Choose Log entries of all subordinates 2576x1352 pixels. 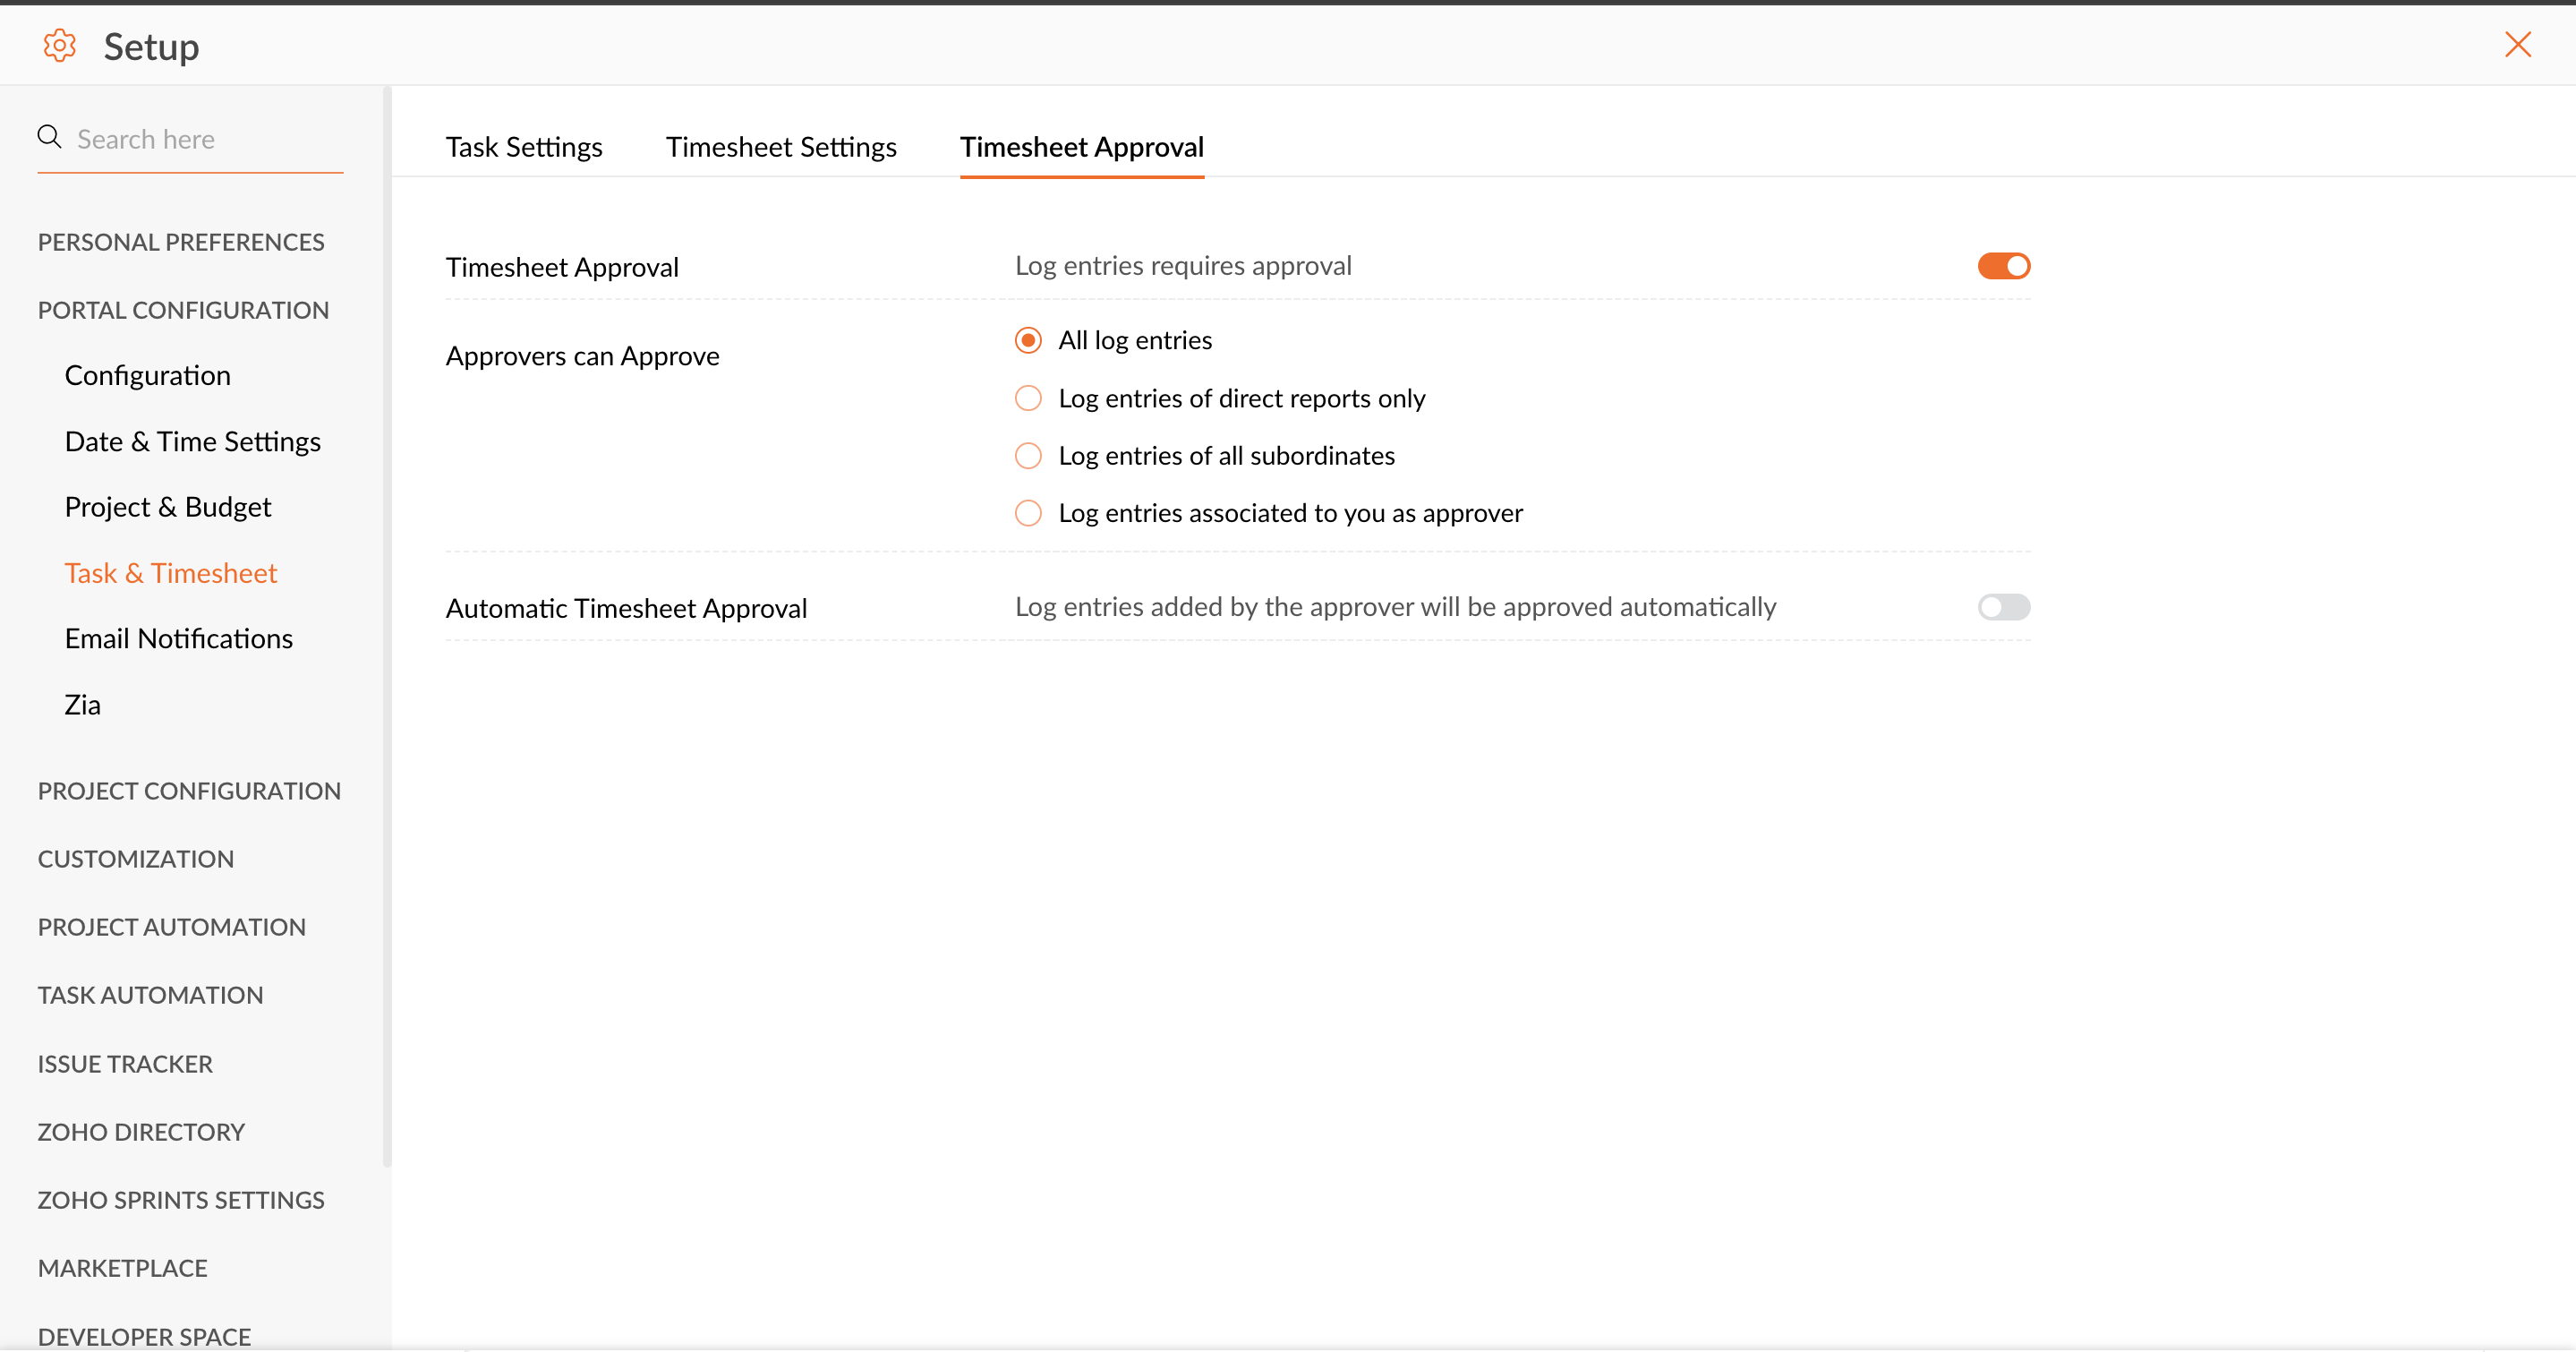pyautogui.click(x=1028, y=456)
